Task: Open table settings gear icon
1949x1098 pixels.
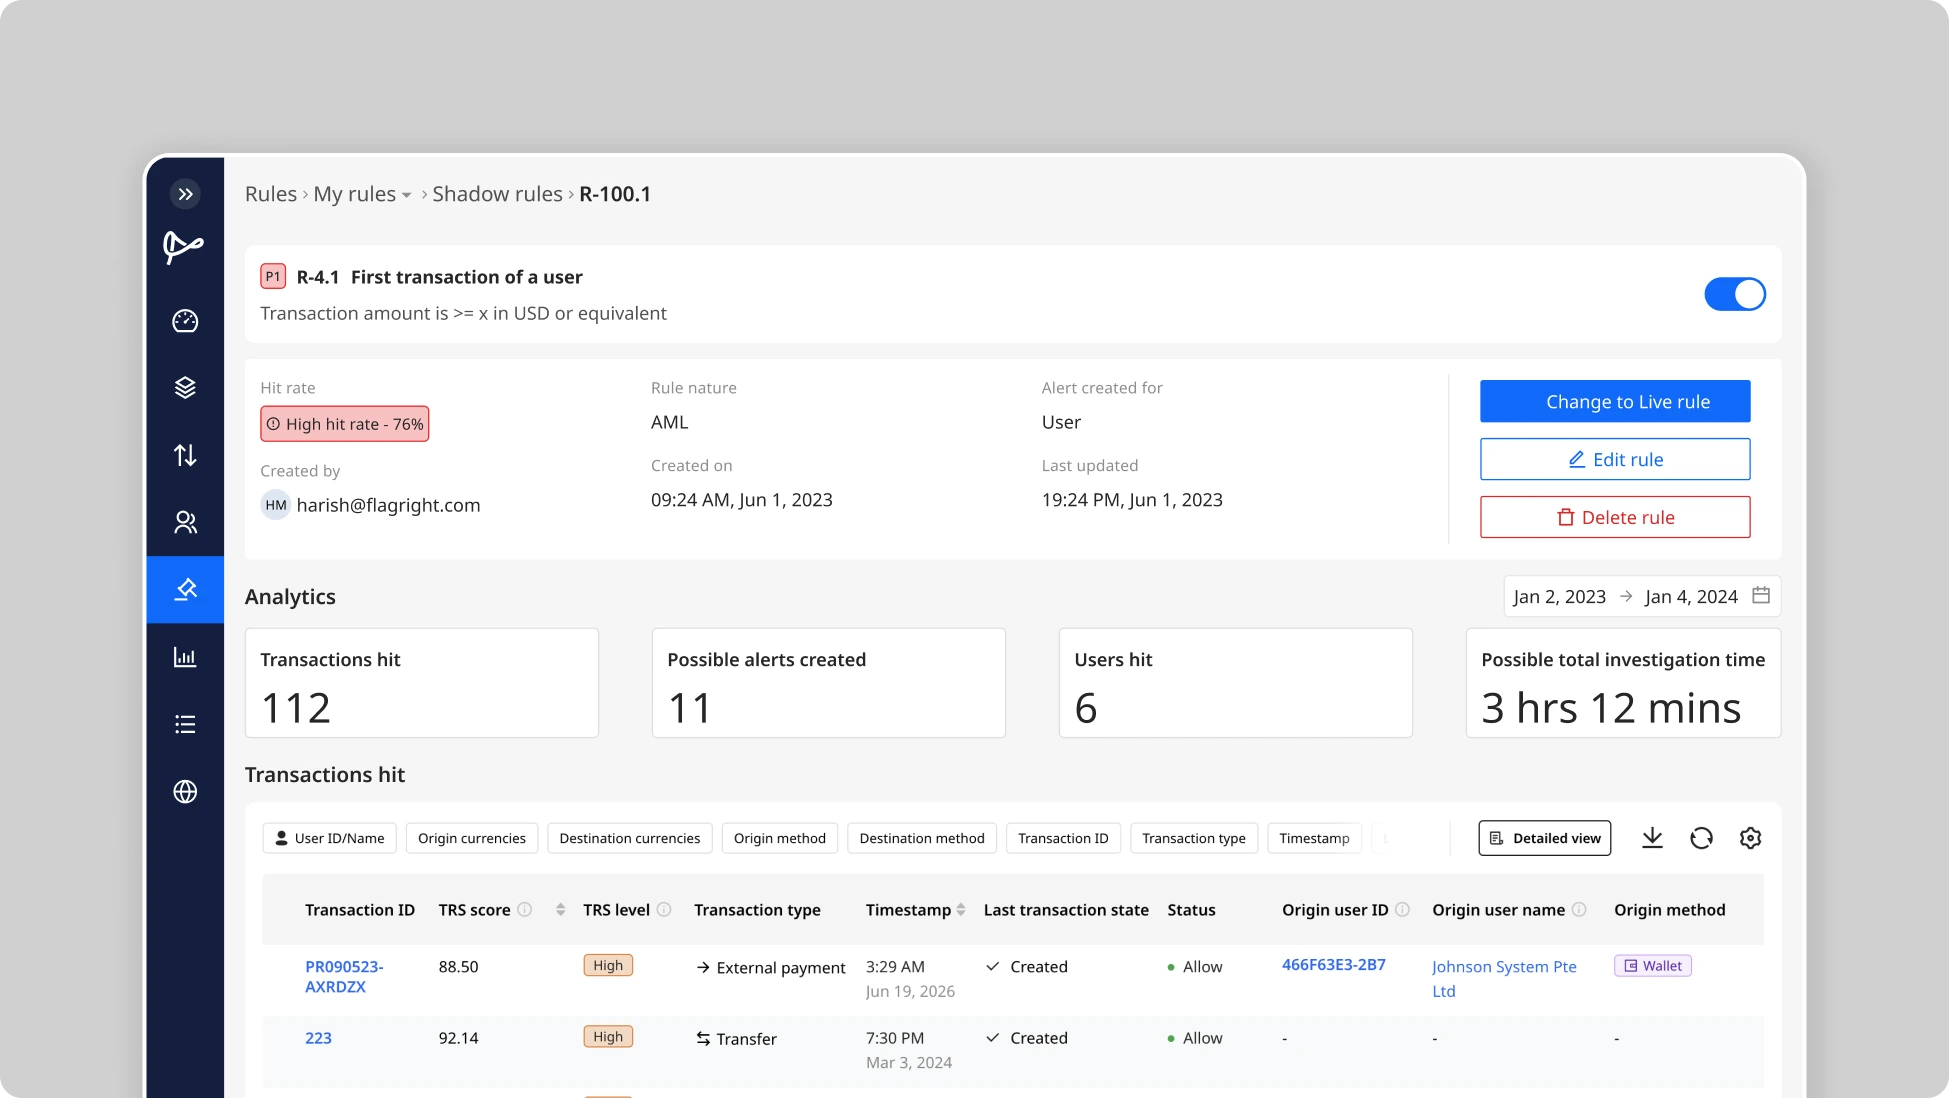Action: pyautogui.click(x=1750, y=838)
